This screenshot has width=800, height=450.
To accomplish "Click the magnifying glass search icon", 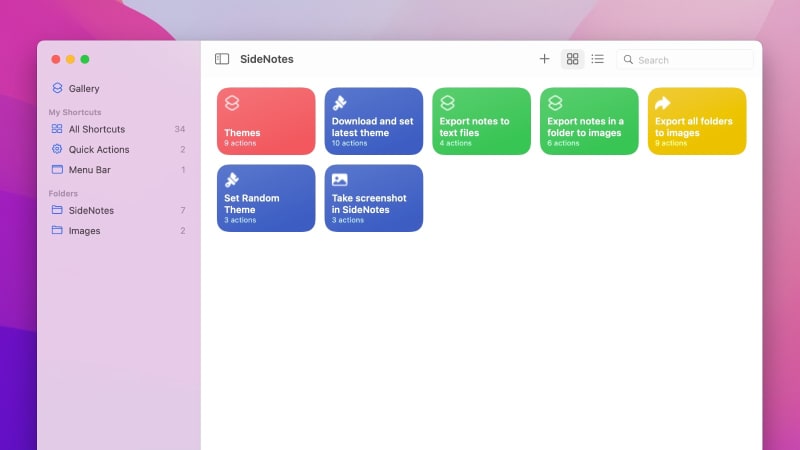I will (628, 60).
